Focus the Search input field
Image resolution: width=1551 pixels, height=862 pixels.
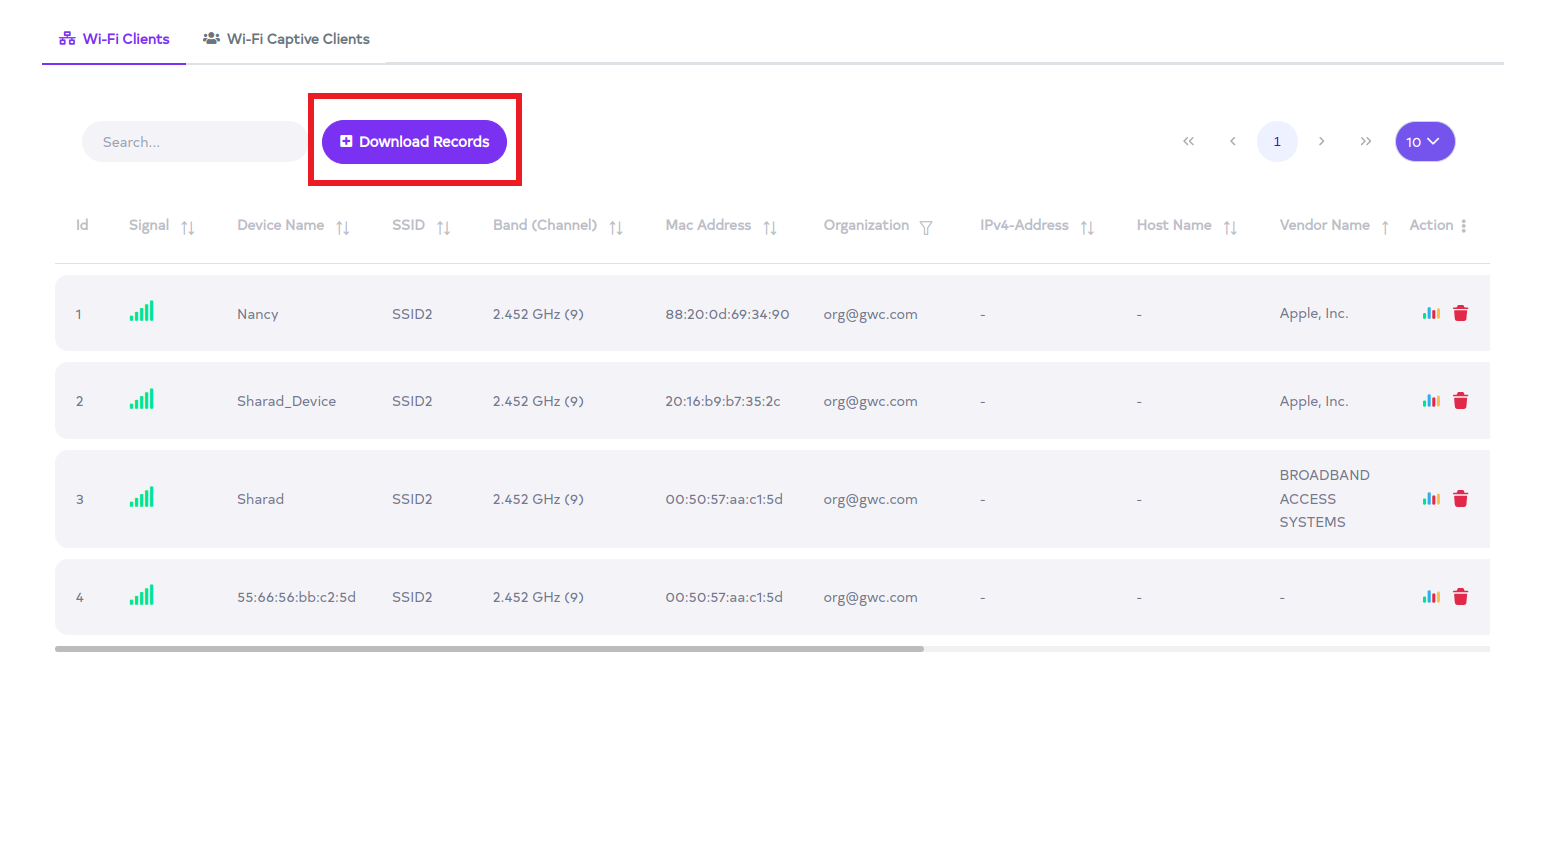[x=194, y=142]
